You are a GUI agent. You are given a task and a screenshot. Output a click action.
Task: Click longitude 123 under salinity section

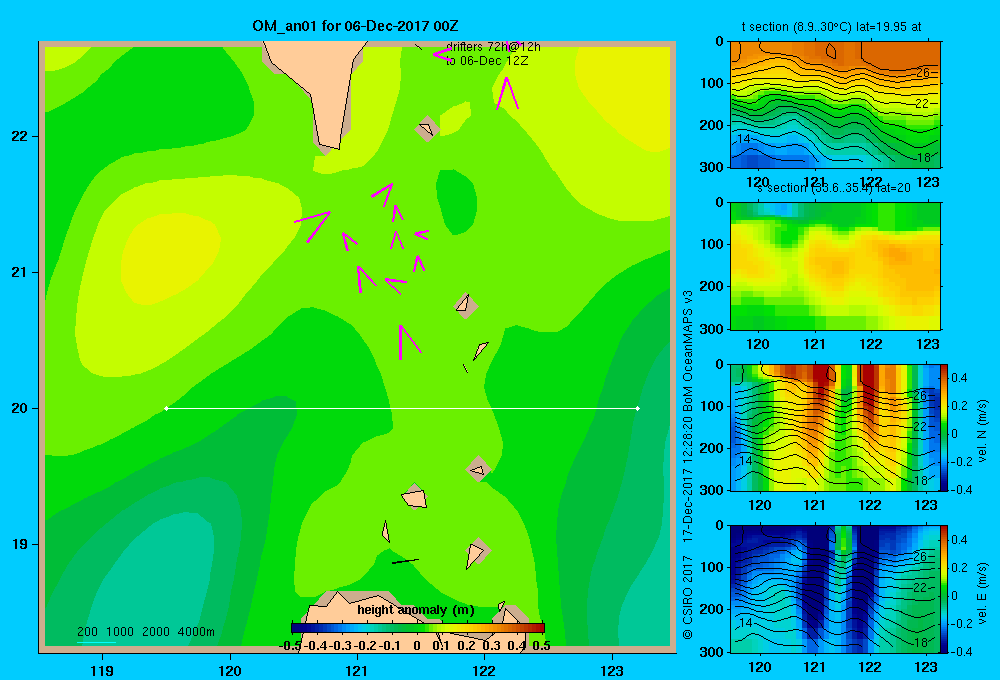tap(927, 344)
